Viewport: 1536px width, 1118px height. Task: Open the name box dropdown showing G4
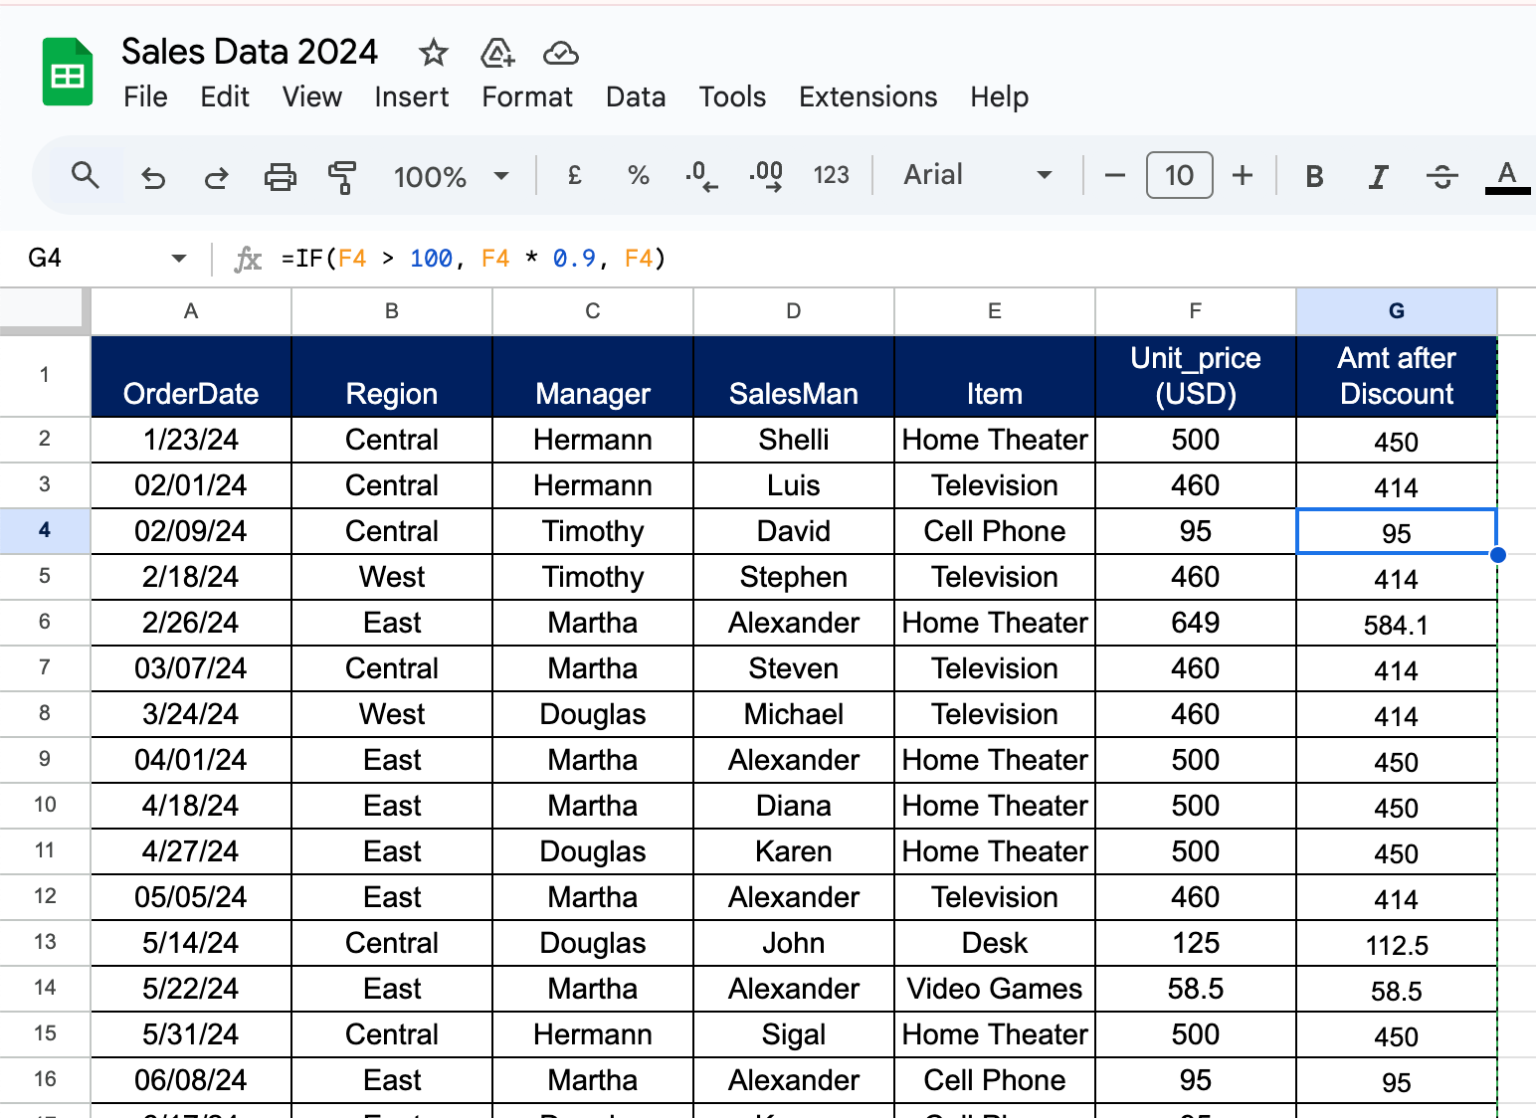point(178,258)
